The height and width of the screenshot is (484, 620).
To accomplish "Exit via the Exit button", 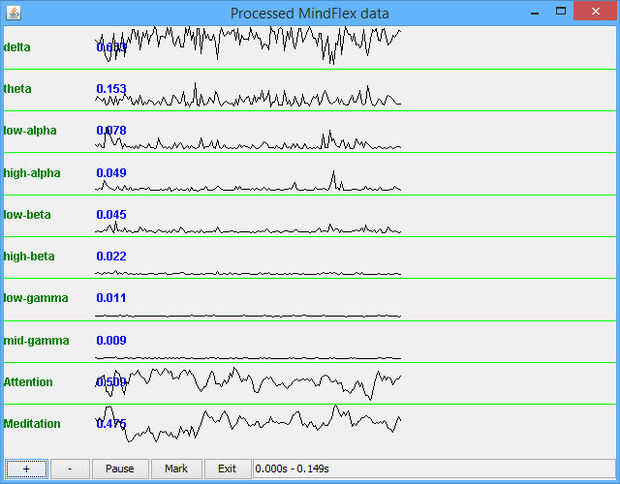I will [227, 469].
